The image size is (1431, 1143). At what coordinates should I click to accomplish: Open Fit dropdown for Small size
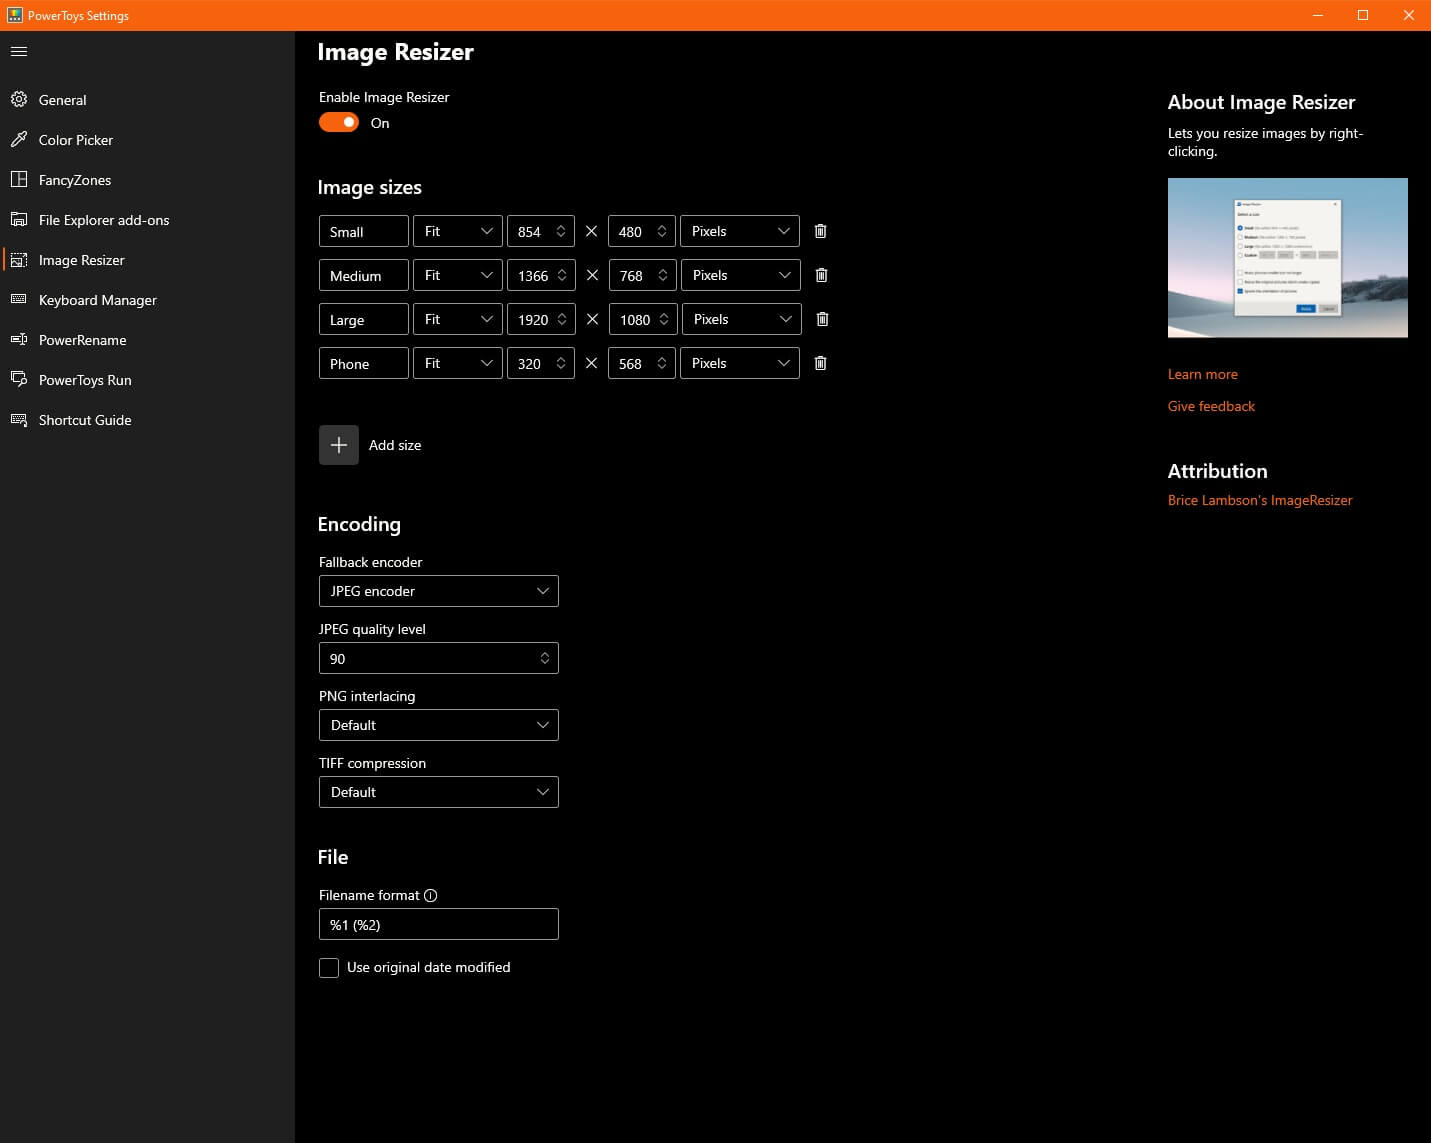click(x=458, y=231)
